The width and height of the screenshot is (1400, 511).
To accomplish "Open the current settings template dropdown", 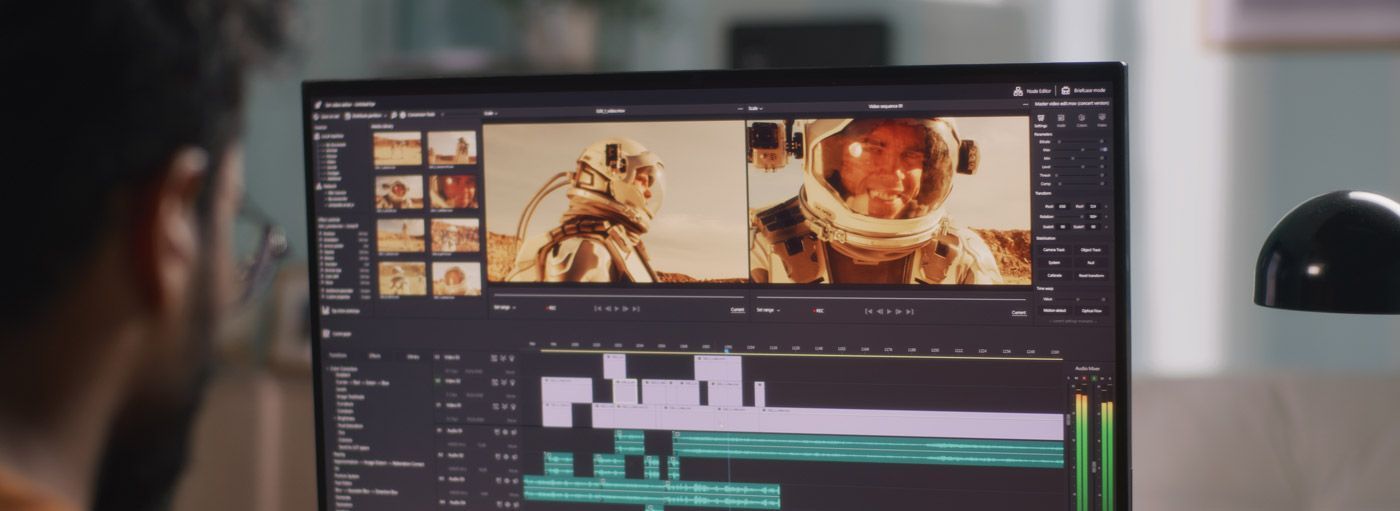I will point(1075,321).
